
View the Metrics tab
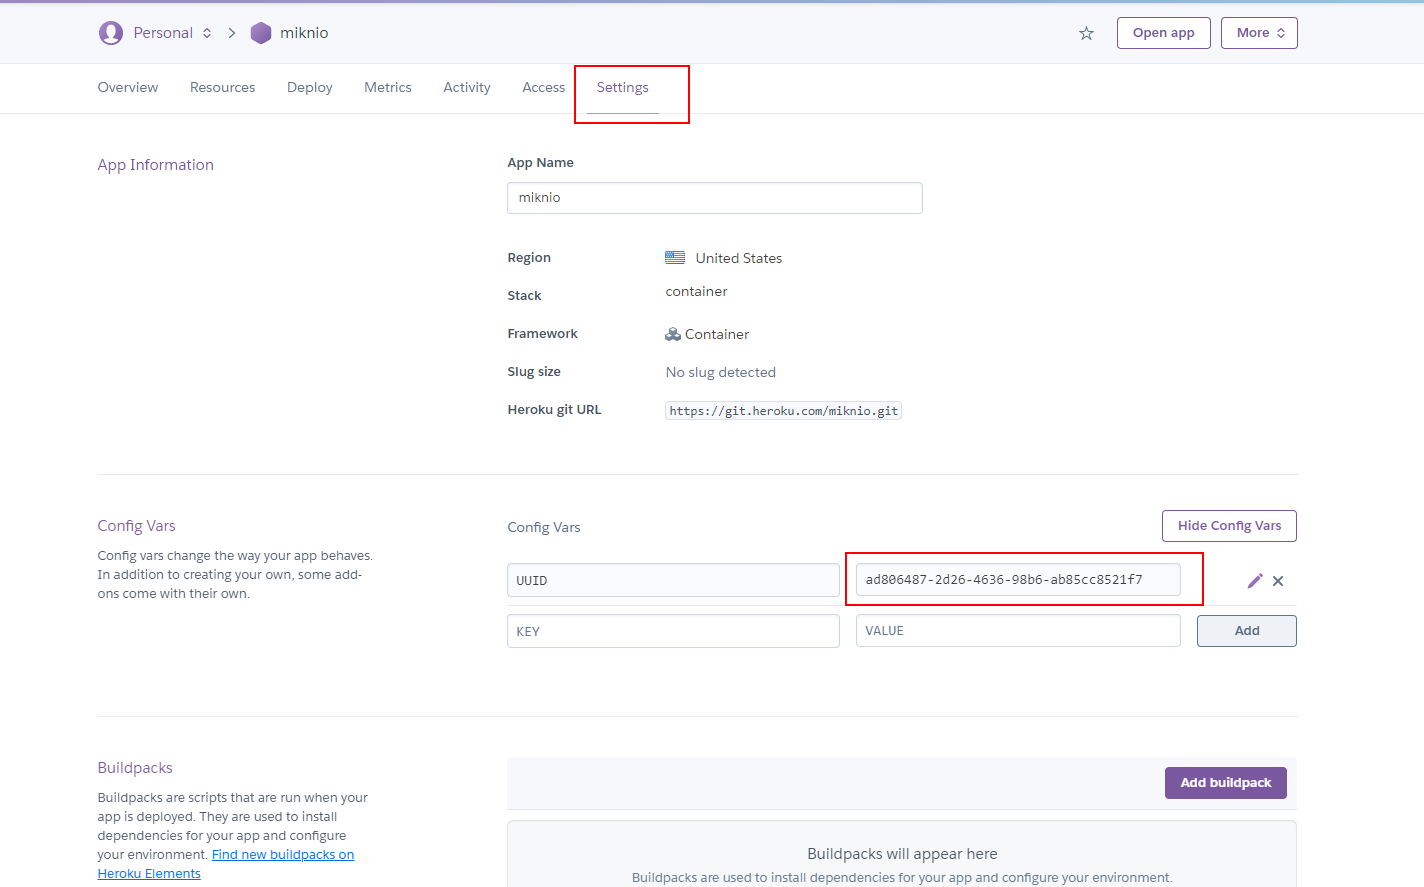[x=387, y=88]
